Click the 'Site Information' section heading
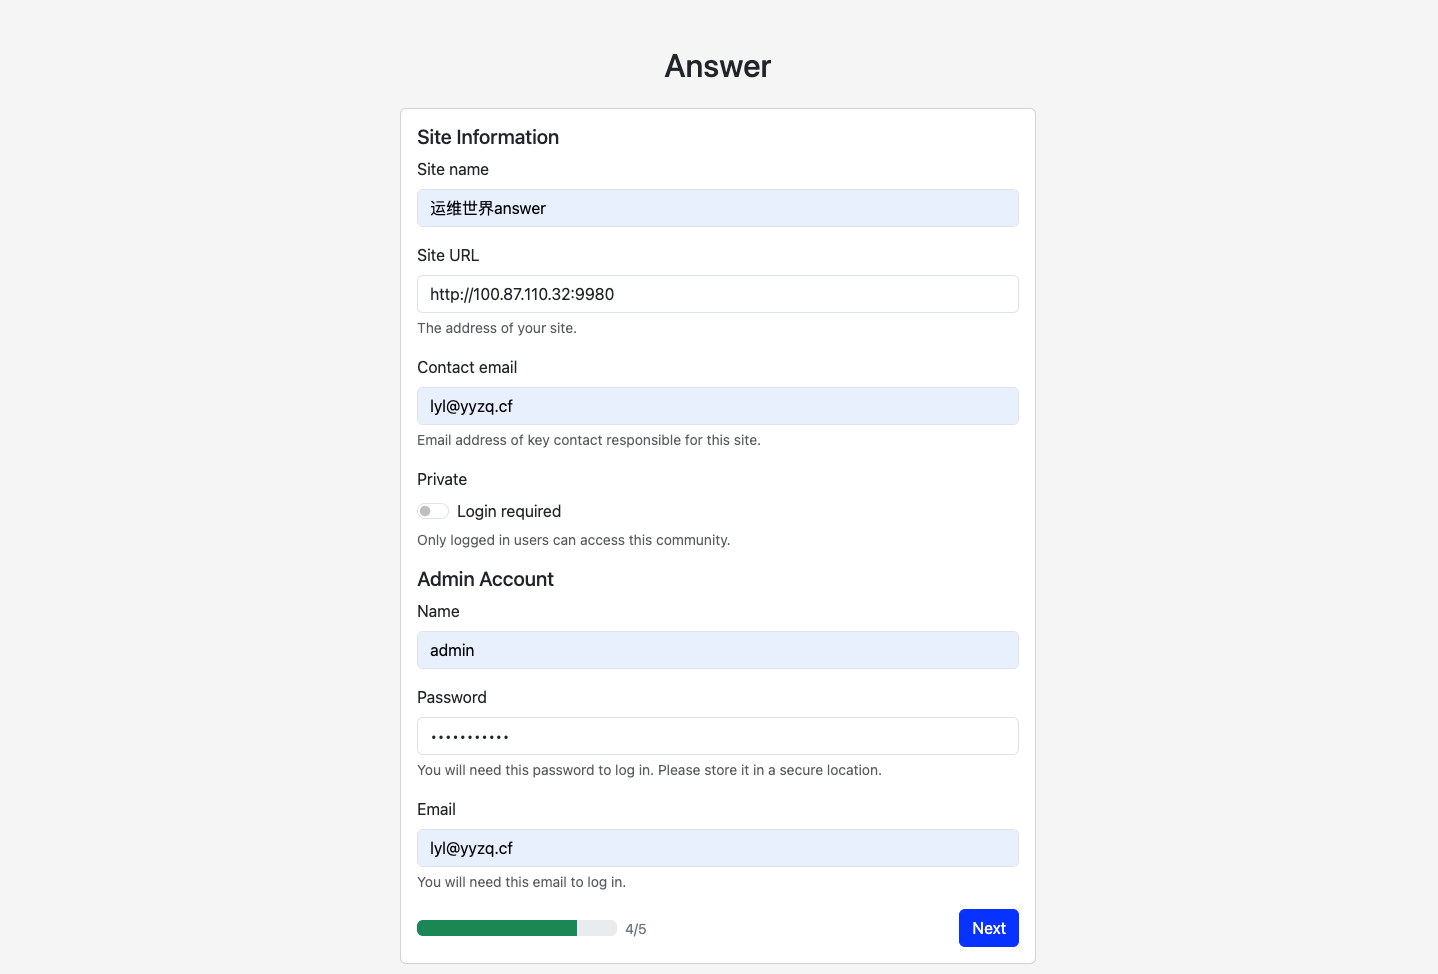This screenshot has width=1438, height=974. 488,137
